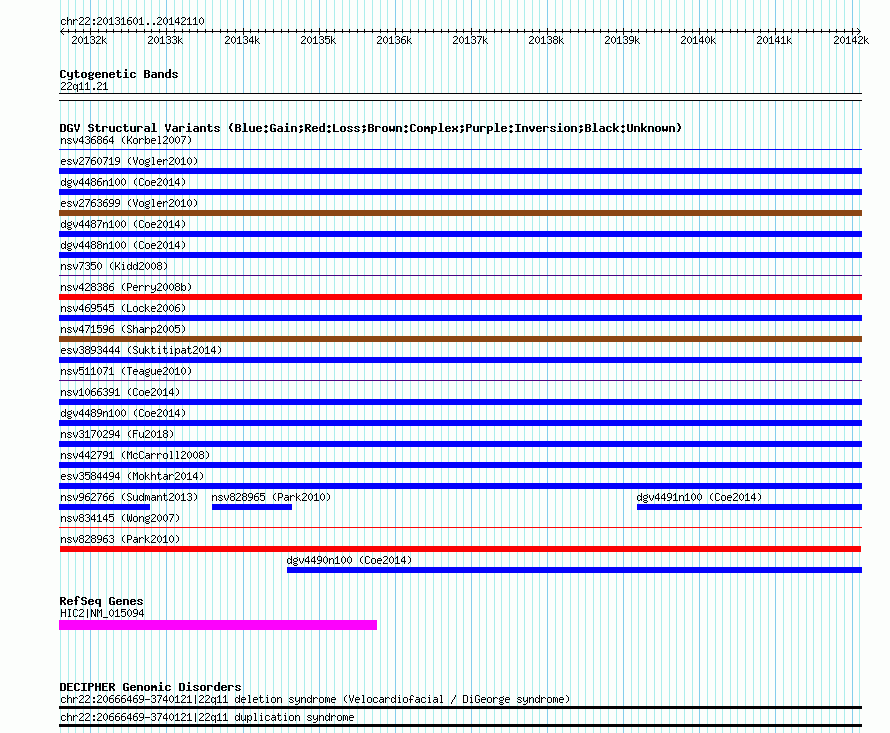The height and width of the screenshot is (733, 890).
Task: Select the nsv471596 (Sharp2005) brown bar
Action: (460, 339)
